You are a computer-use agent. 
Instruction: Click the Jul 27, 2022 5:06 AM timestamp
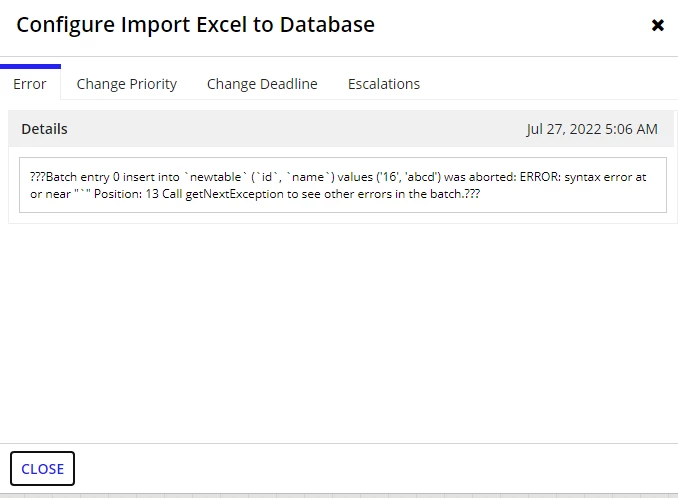click(592, 129)
